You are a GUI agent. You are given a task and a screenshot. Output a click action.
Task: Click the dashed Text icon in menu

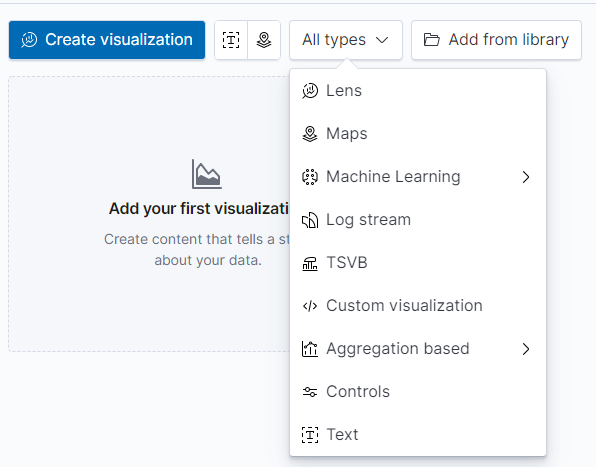[x=310, y=434]
